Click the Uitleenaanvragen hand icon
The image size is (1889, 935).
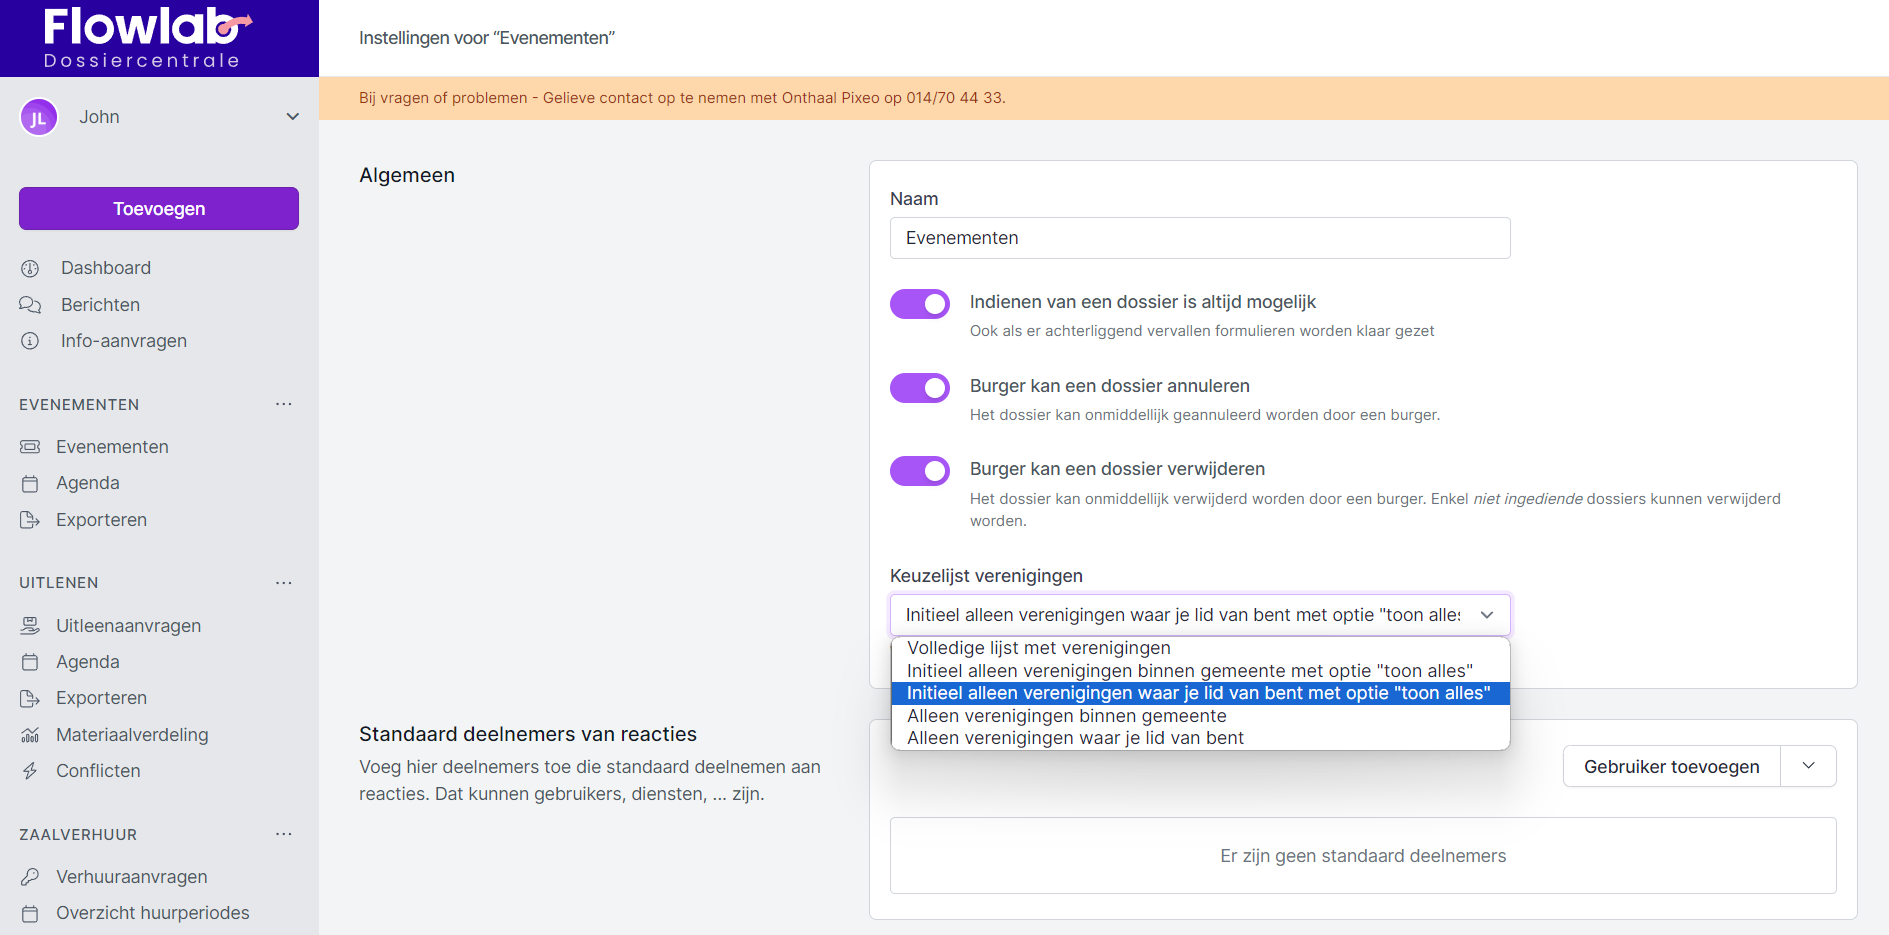(30, 626)
